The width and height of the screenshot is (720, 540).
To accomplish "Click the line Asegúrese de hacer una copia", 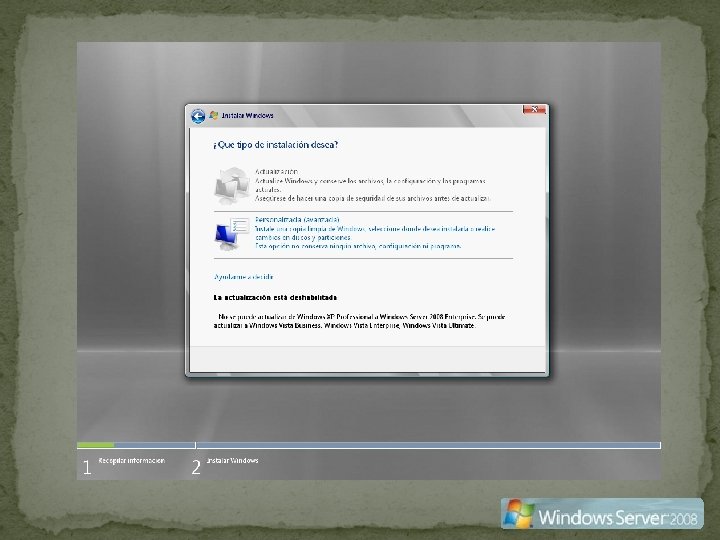I will click(x=373, y=198).
